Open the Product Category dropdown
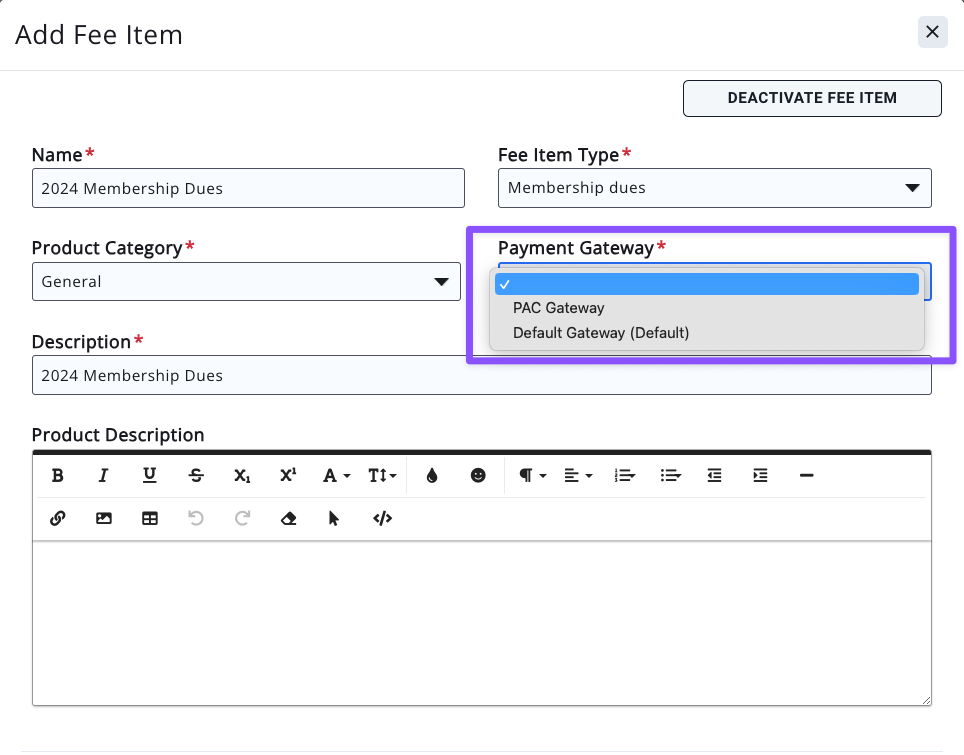 (x=246, y=282)
